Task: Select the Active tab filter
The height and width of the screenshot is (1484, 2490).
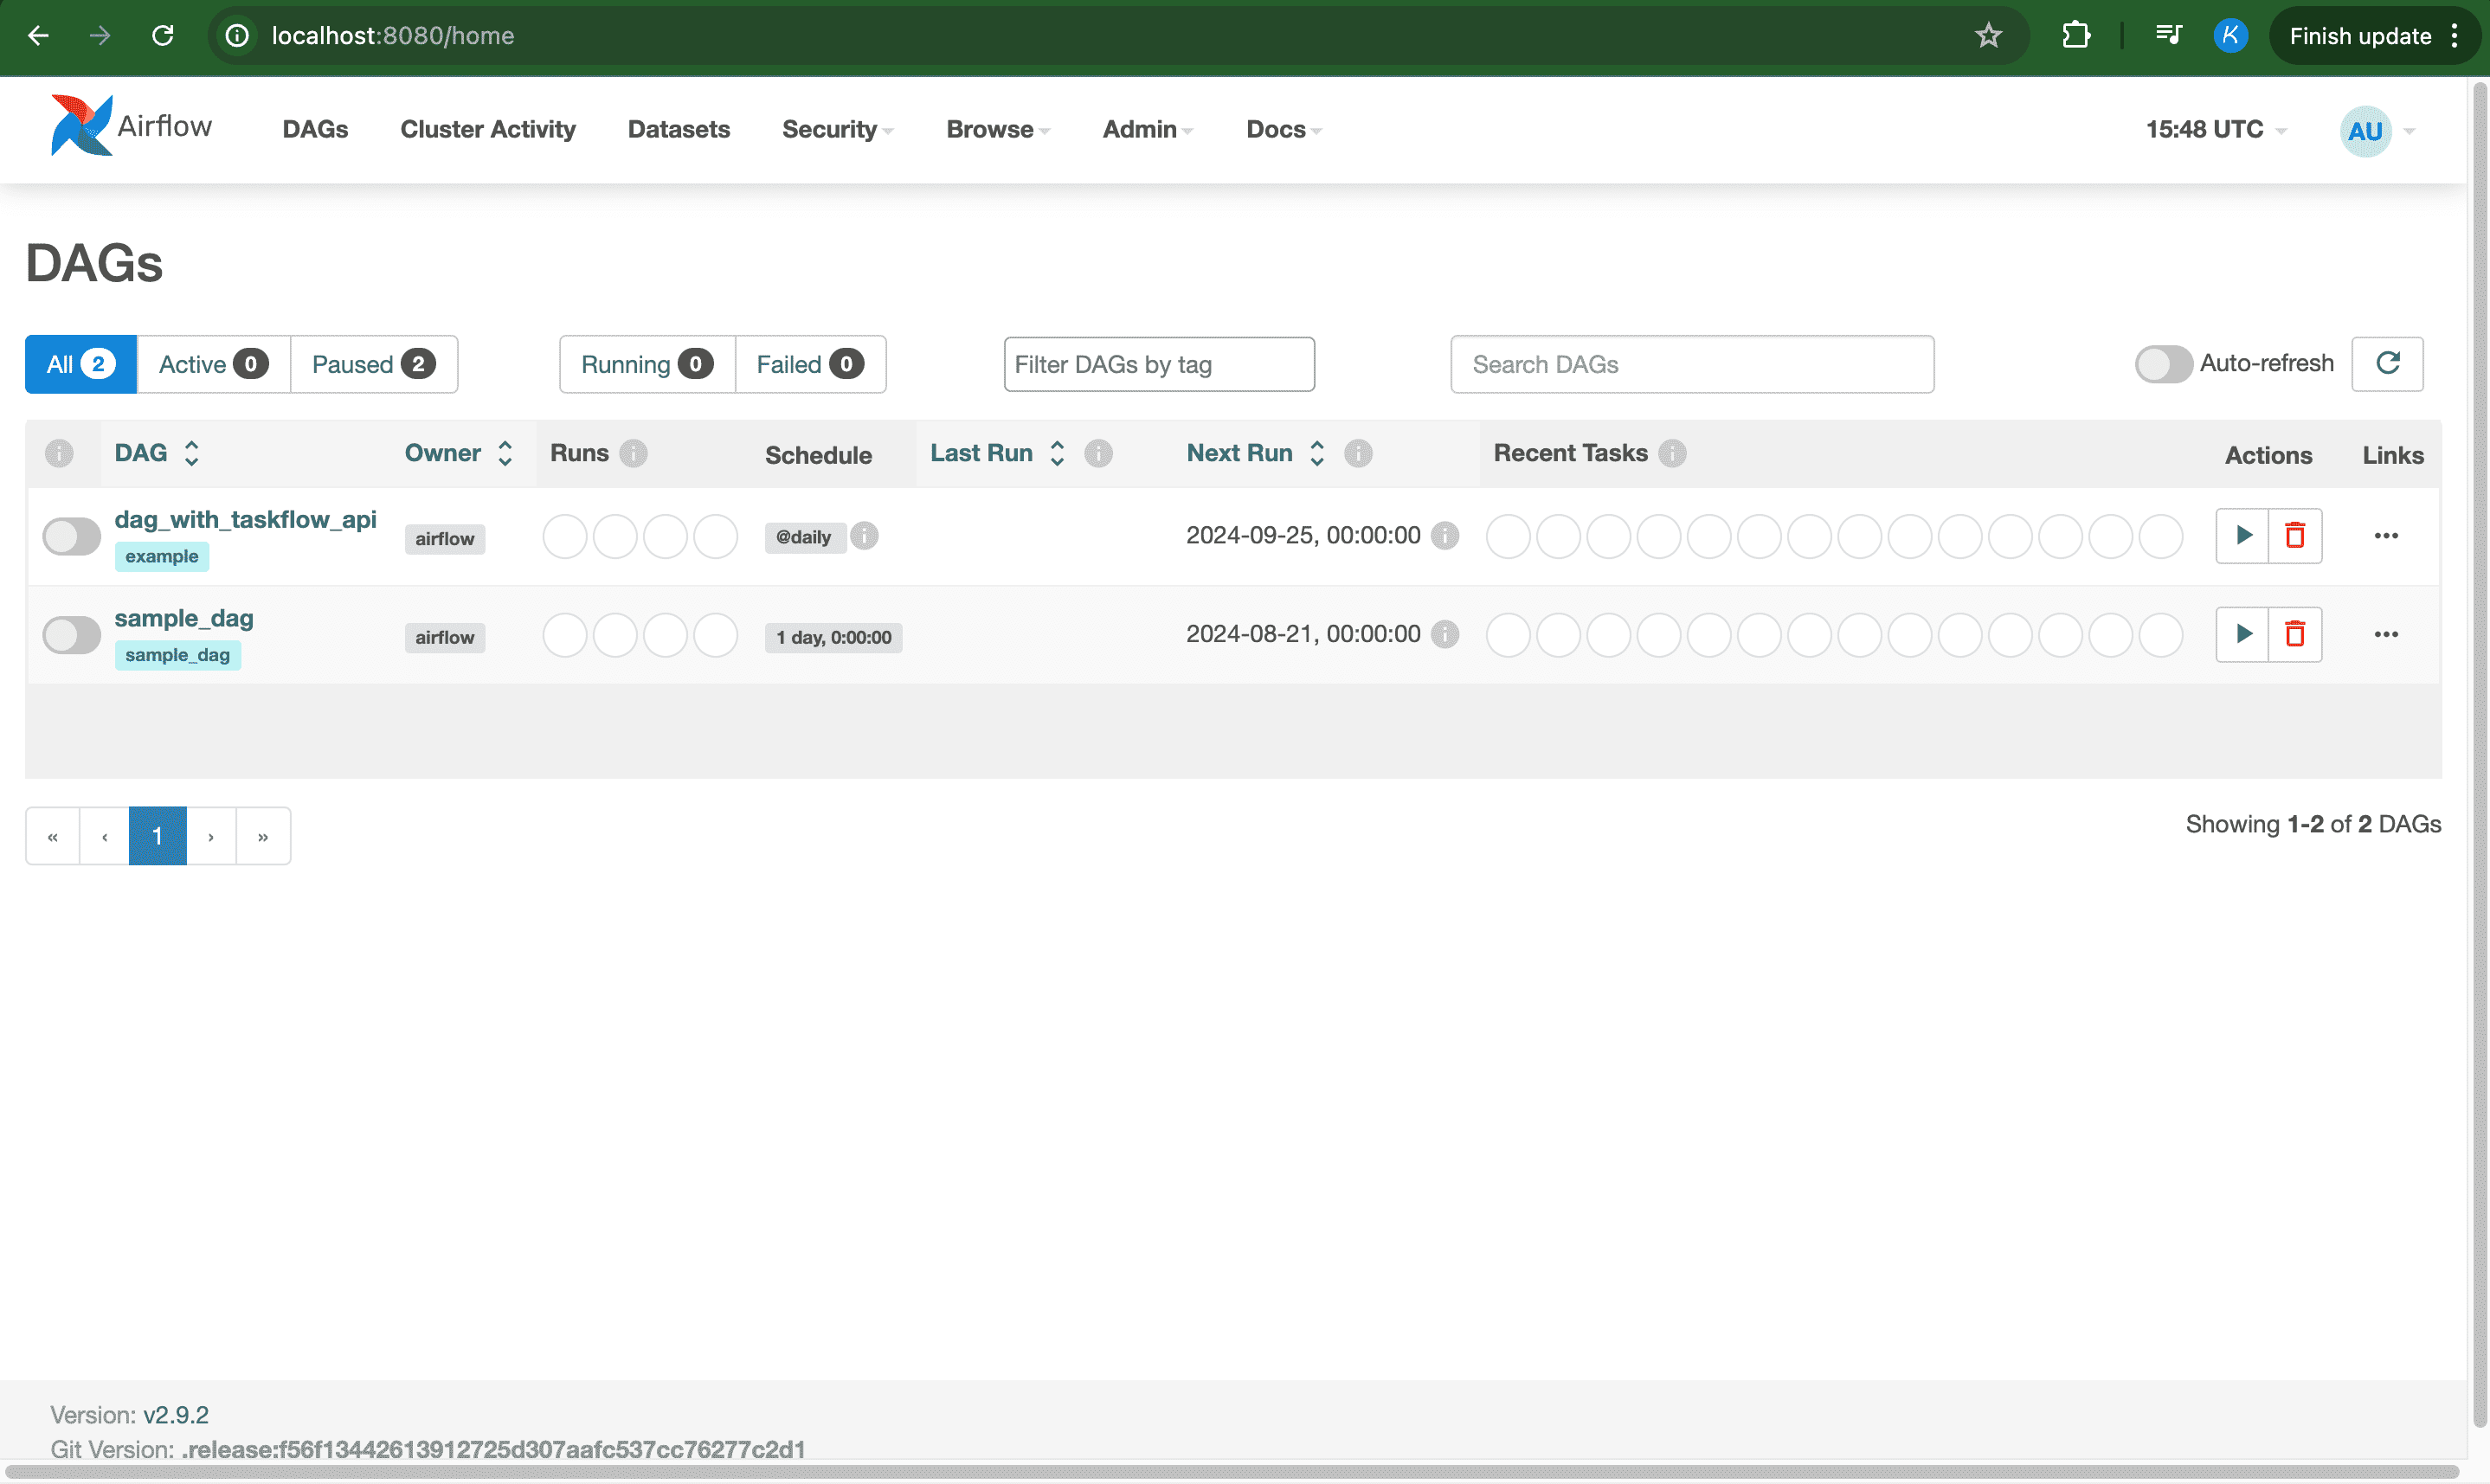Action: 210,364
